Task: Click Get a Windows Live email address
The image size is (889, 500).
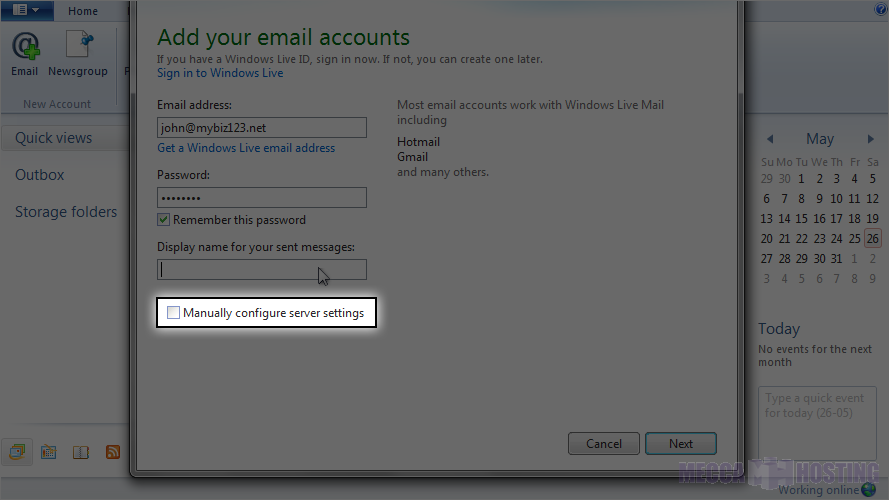Action: pyautogui.click(x=246, y=148)
